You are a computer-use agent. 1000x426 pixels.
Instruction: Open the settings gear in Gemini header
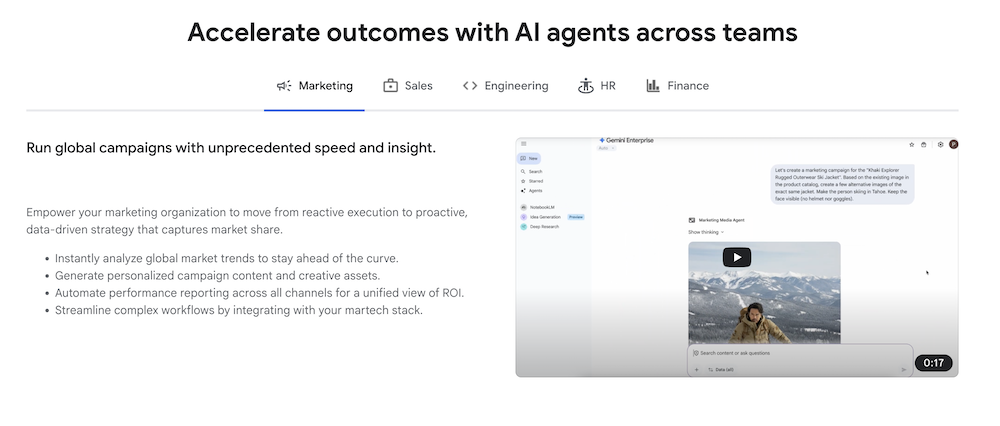940,144
